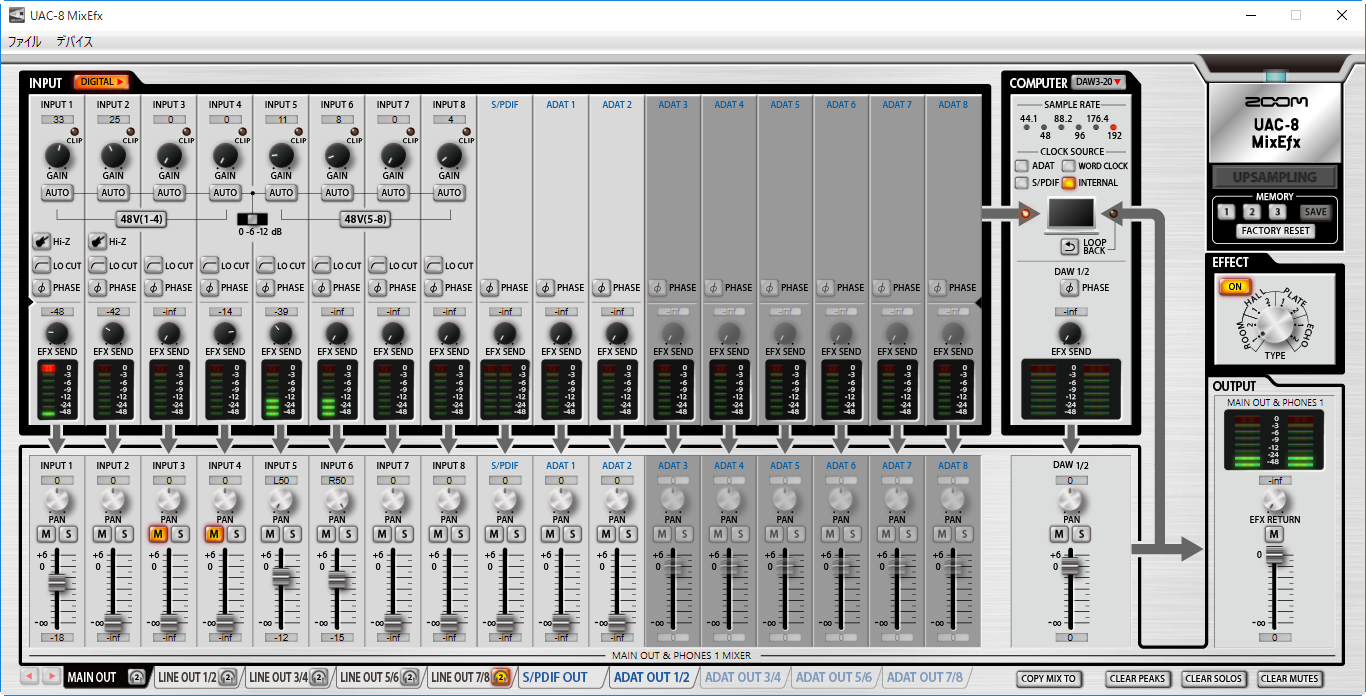Invert PHASE on INPUT 1
This screenshot has width=1366, height=696.
pyautogui.click(x=42, y=288)
